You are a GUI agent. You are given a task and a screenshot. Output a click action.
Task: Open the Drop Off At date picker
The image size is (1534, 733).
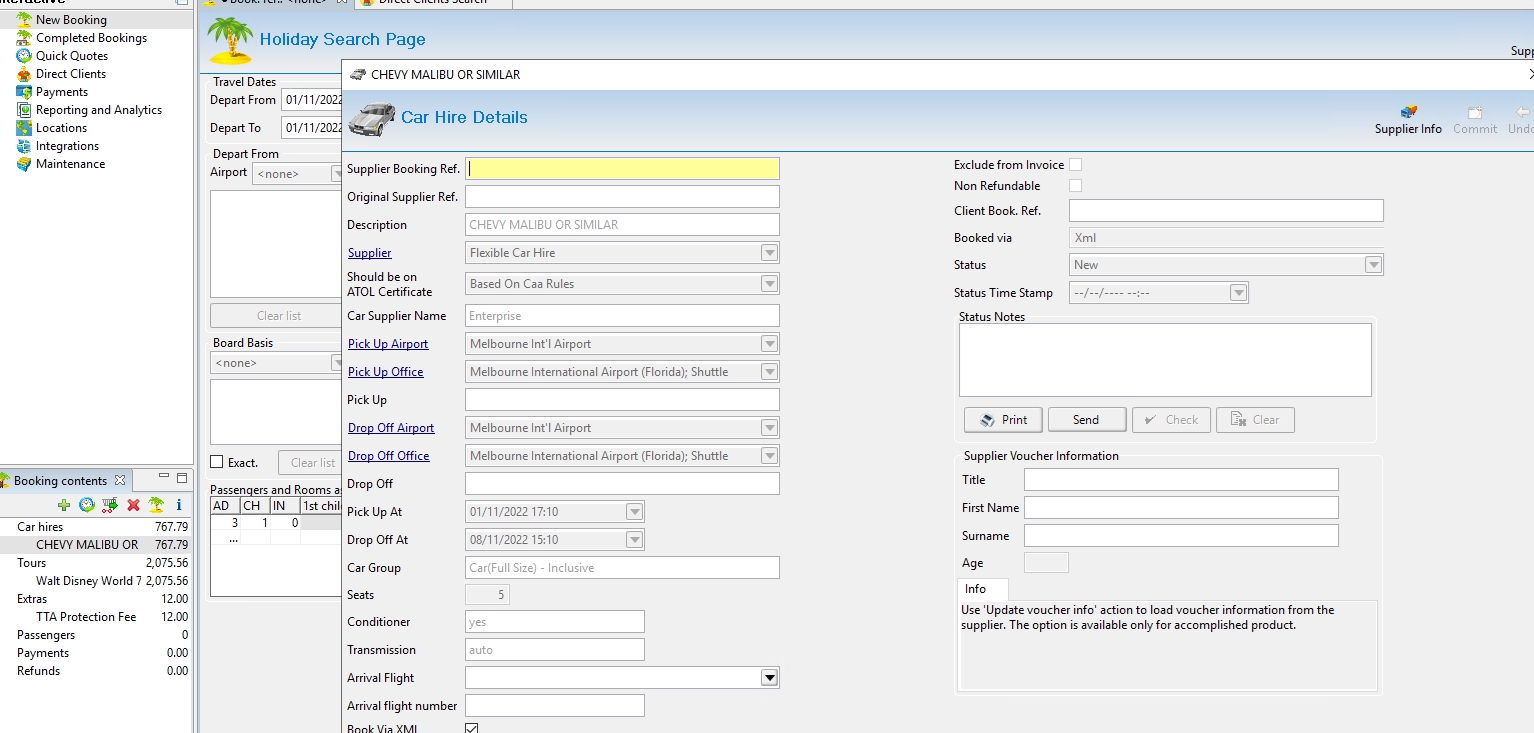(x=634, y=540)
